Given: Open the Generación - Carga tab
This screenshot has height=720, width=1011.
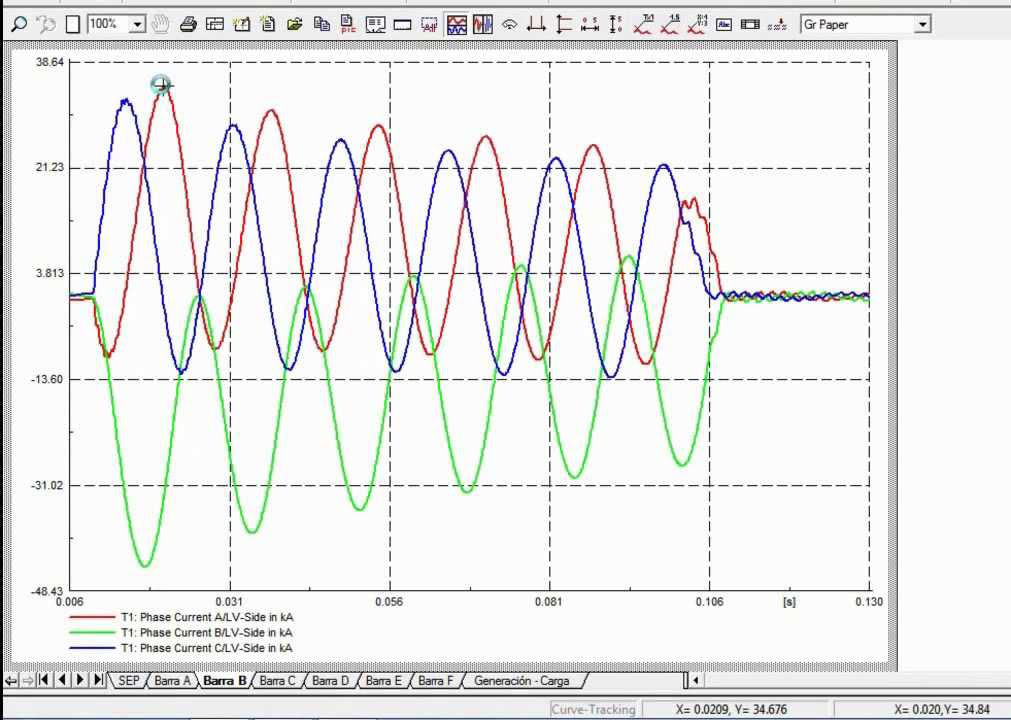Looking at the screenshot, I should click(x=524, y=680).
